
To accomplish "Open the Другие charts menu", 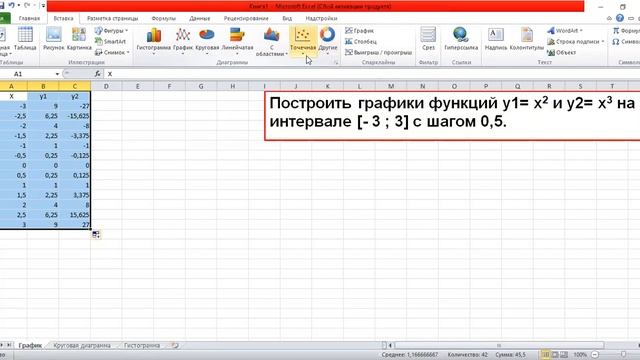I will click(327, 41).
